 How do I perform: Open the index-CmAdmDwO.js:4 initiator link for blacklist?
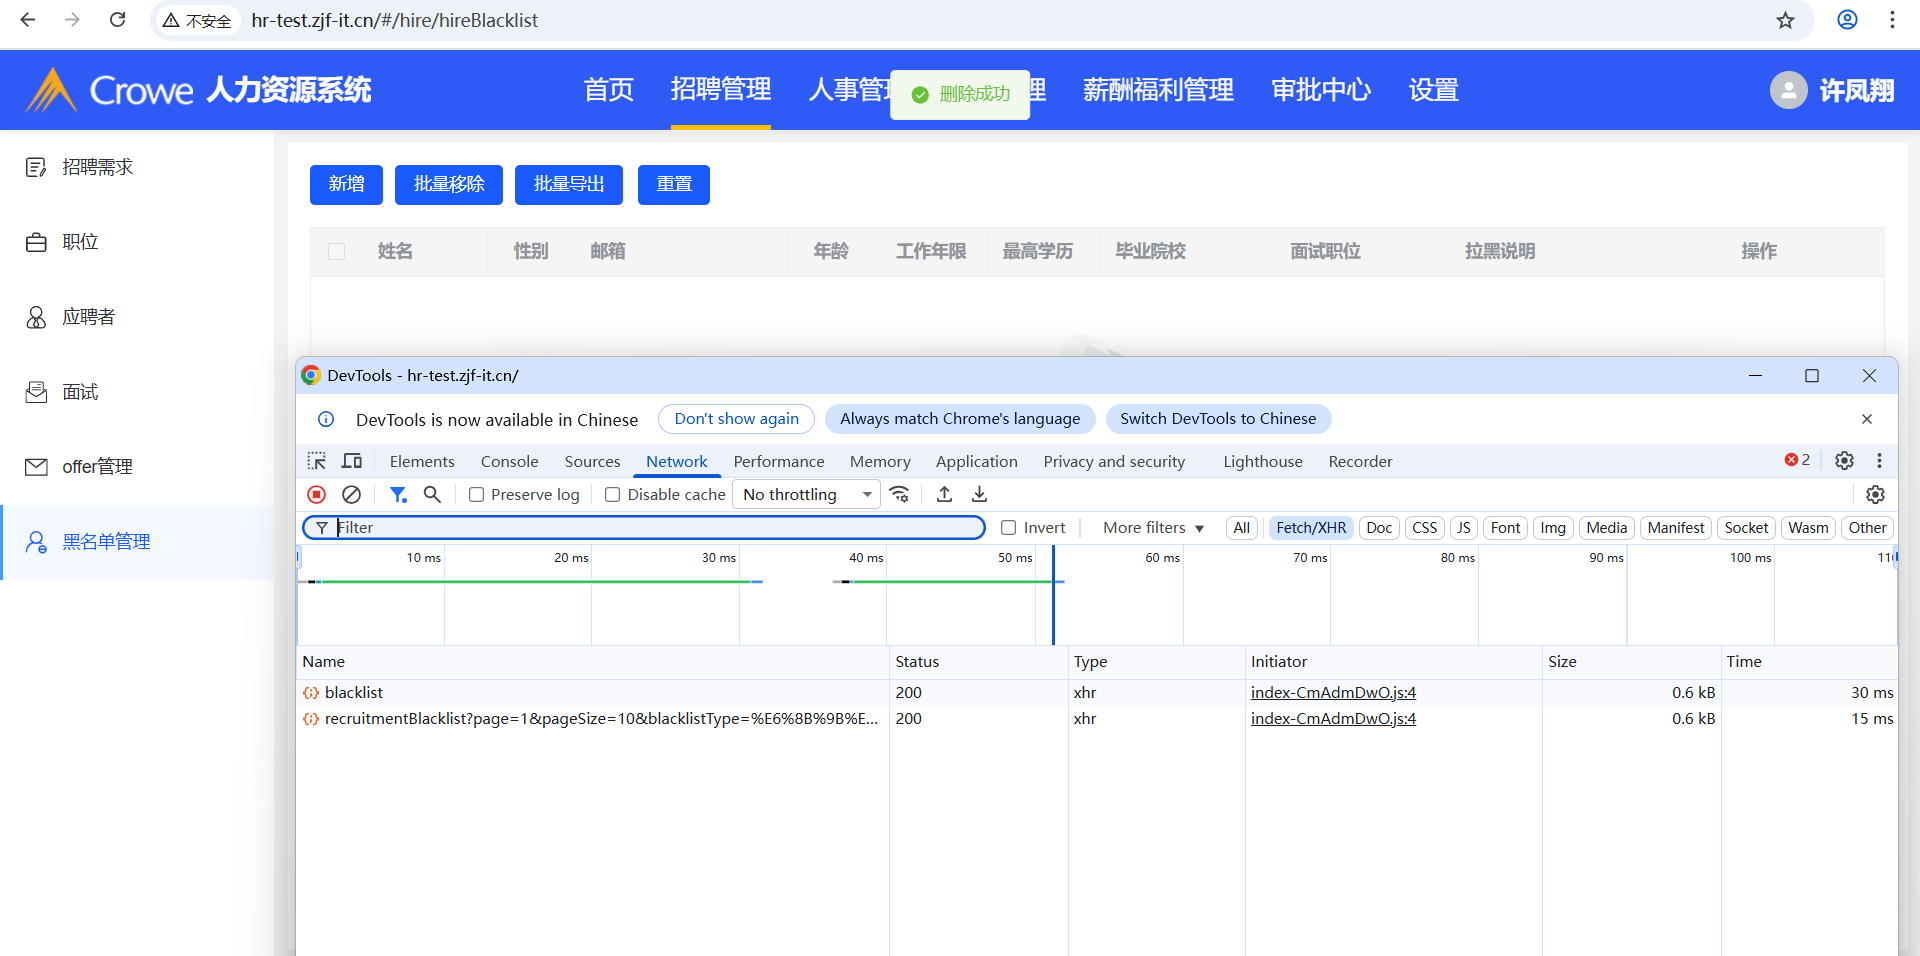click(1333, 693)
